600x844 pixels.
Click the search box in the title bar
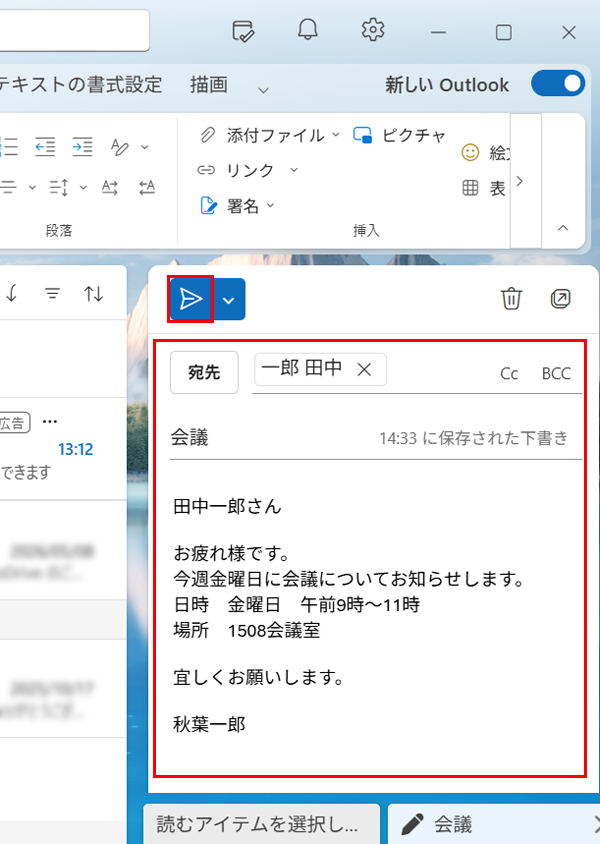click(74, 30)
